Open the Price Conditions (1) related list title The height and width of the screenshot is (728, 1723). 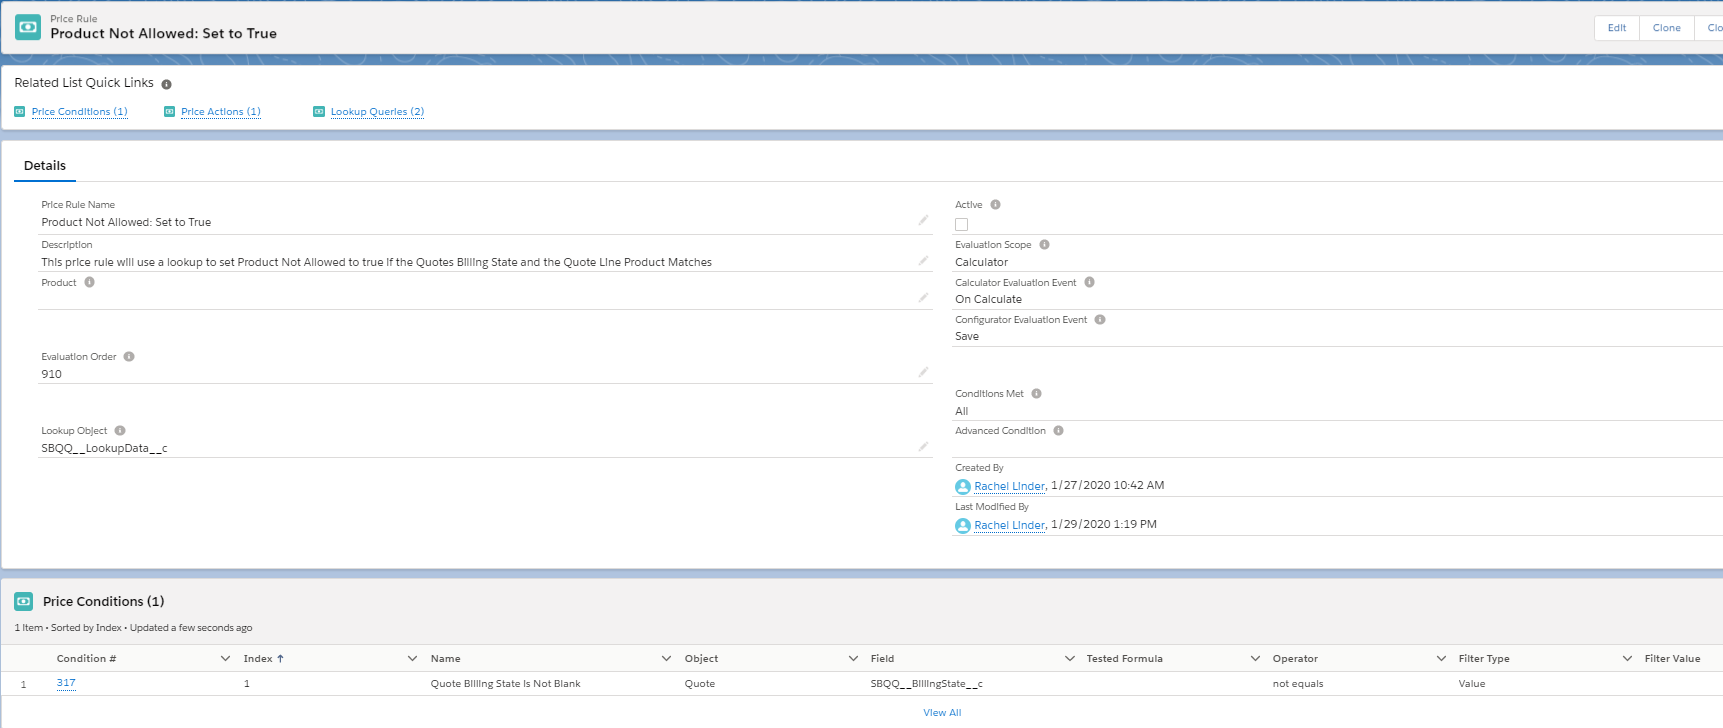tap(104, 601)
